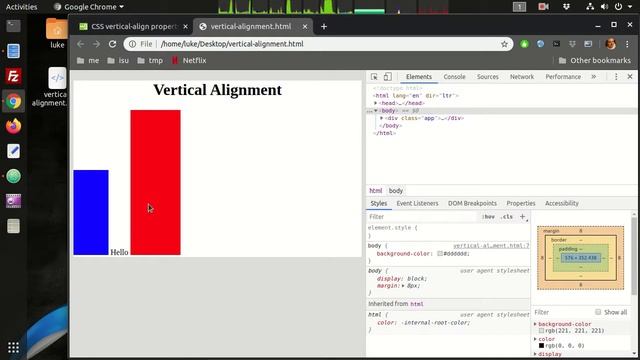Open the tmp bookmarks folder
This screenshot has width=640, height=360.
pyautogui.click(x=150, y=60)
